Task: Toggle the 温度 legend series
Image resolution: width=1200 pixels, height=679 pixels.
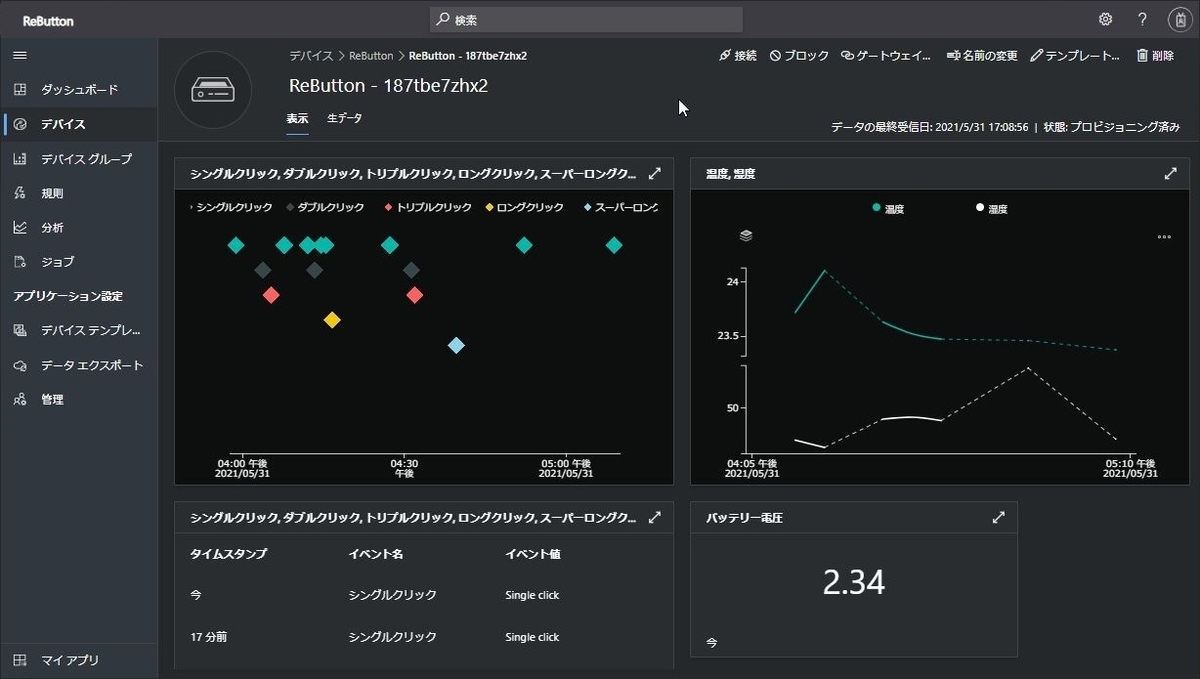Action: (890, 209)
